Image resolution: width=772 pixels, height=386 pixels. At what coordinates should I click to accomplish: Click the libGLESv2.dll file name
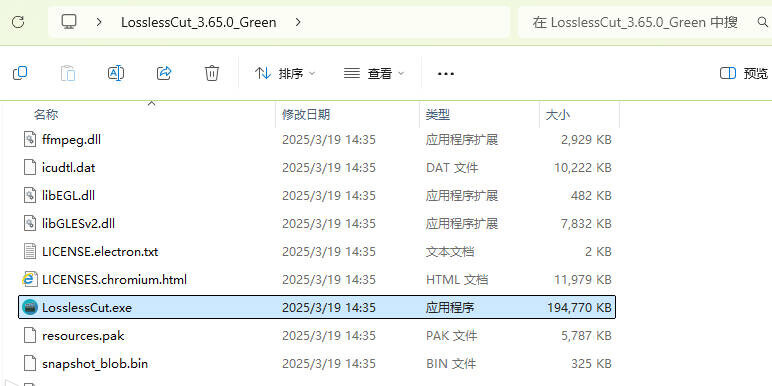coord(78,224)
